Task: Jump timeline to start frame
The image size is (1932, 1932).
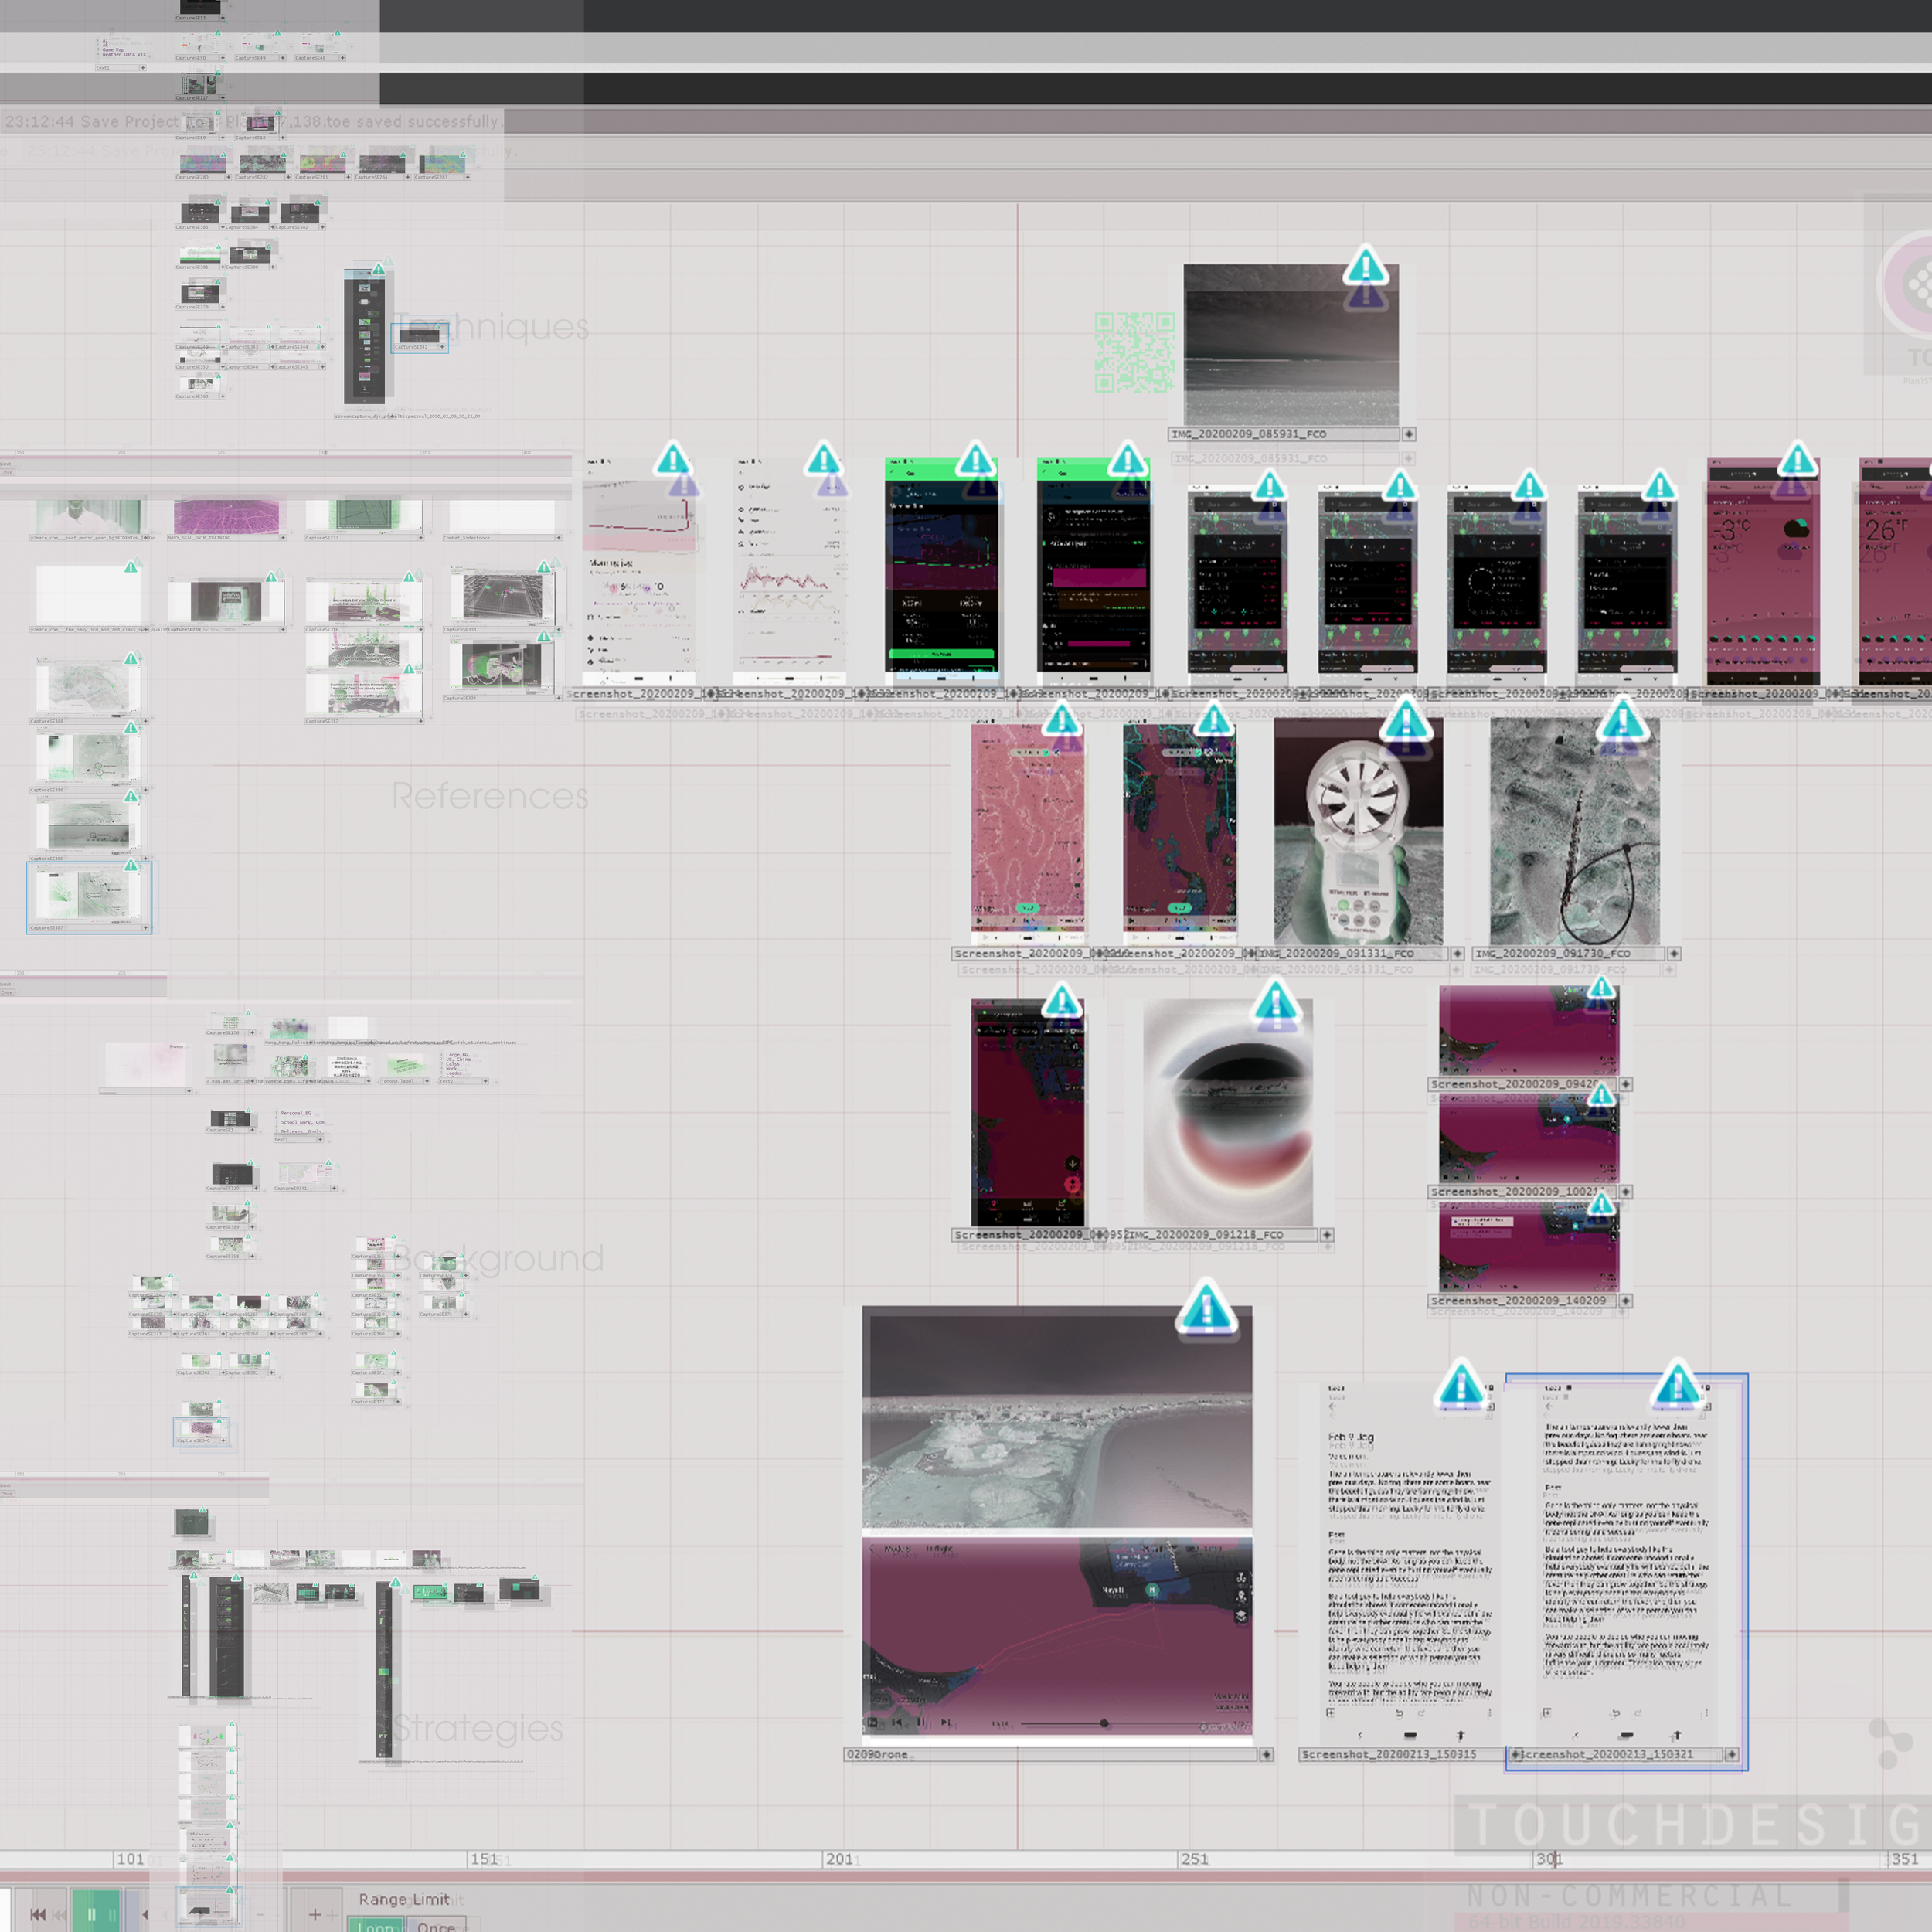Action: 38,1914
